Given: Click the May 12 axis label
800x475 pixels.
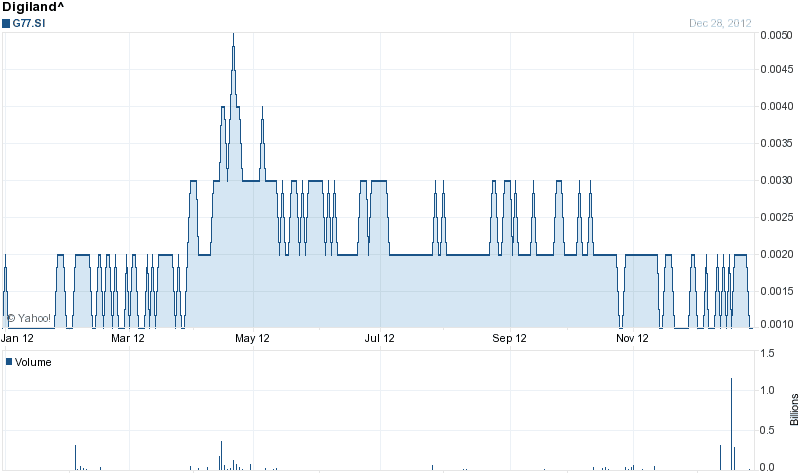Looking at the screenshot, I should tap(253, 338).
